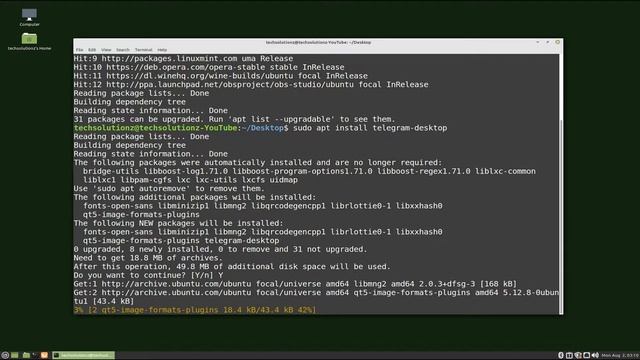Open the Bluetooth tray icon
640x360 pixels.
[x=561, y=355]
